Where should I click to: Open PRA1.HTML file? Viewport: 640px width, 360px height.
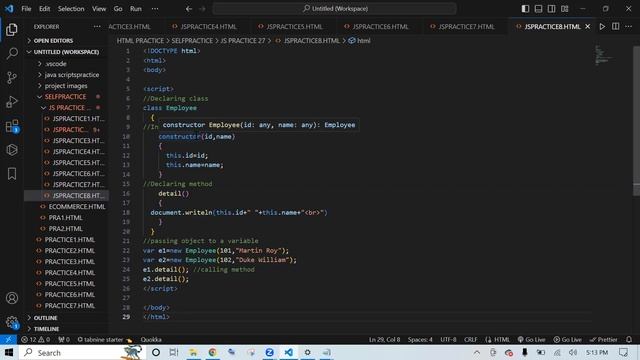pos(66,218)
